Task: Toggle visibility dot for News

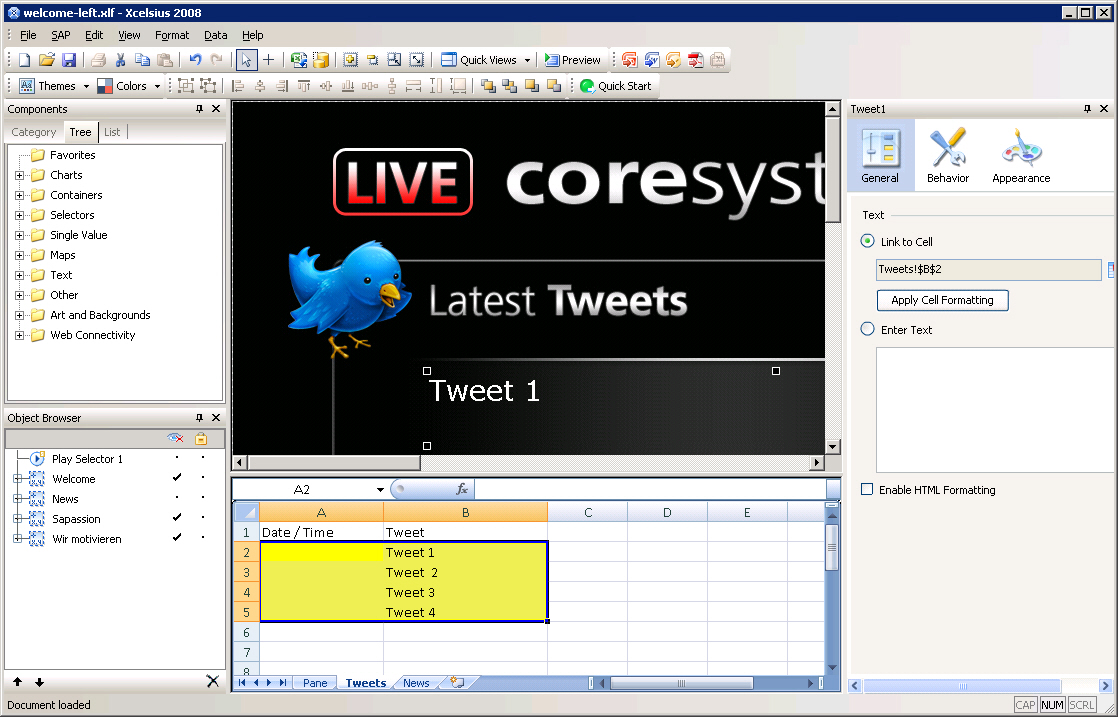Action: (177, 497)
